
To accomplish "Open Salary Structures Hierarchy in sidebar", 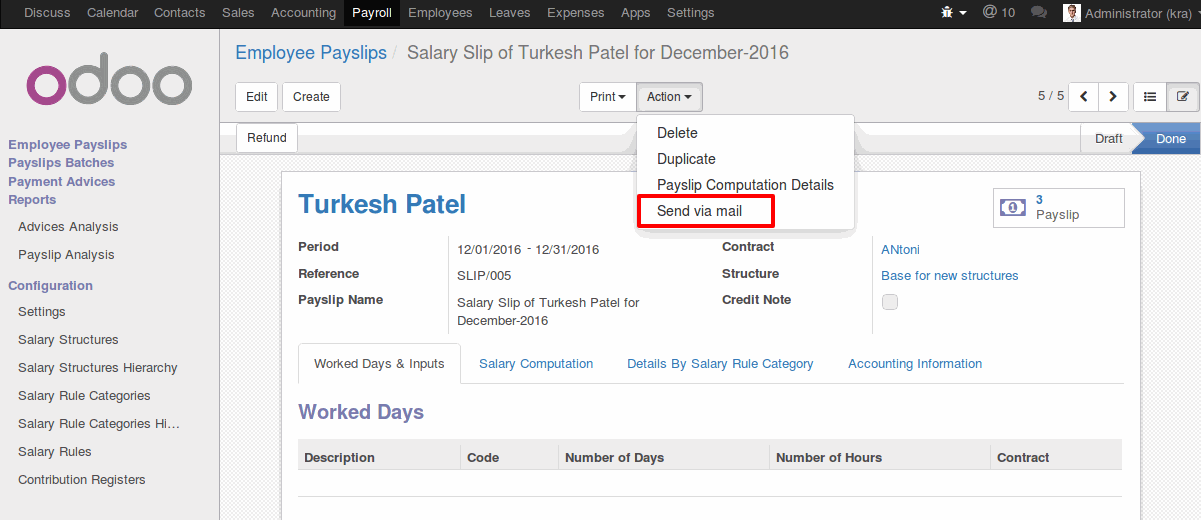I will click(x=98, y=368).
